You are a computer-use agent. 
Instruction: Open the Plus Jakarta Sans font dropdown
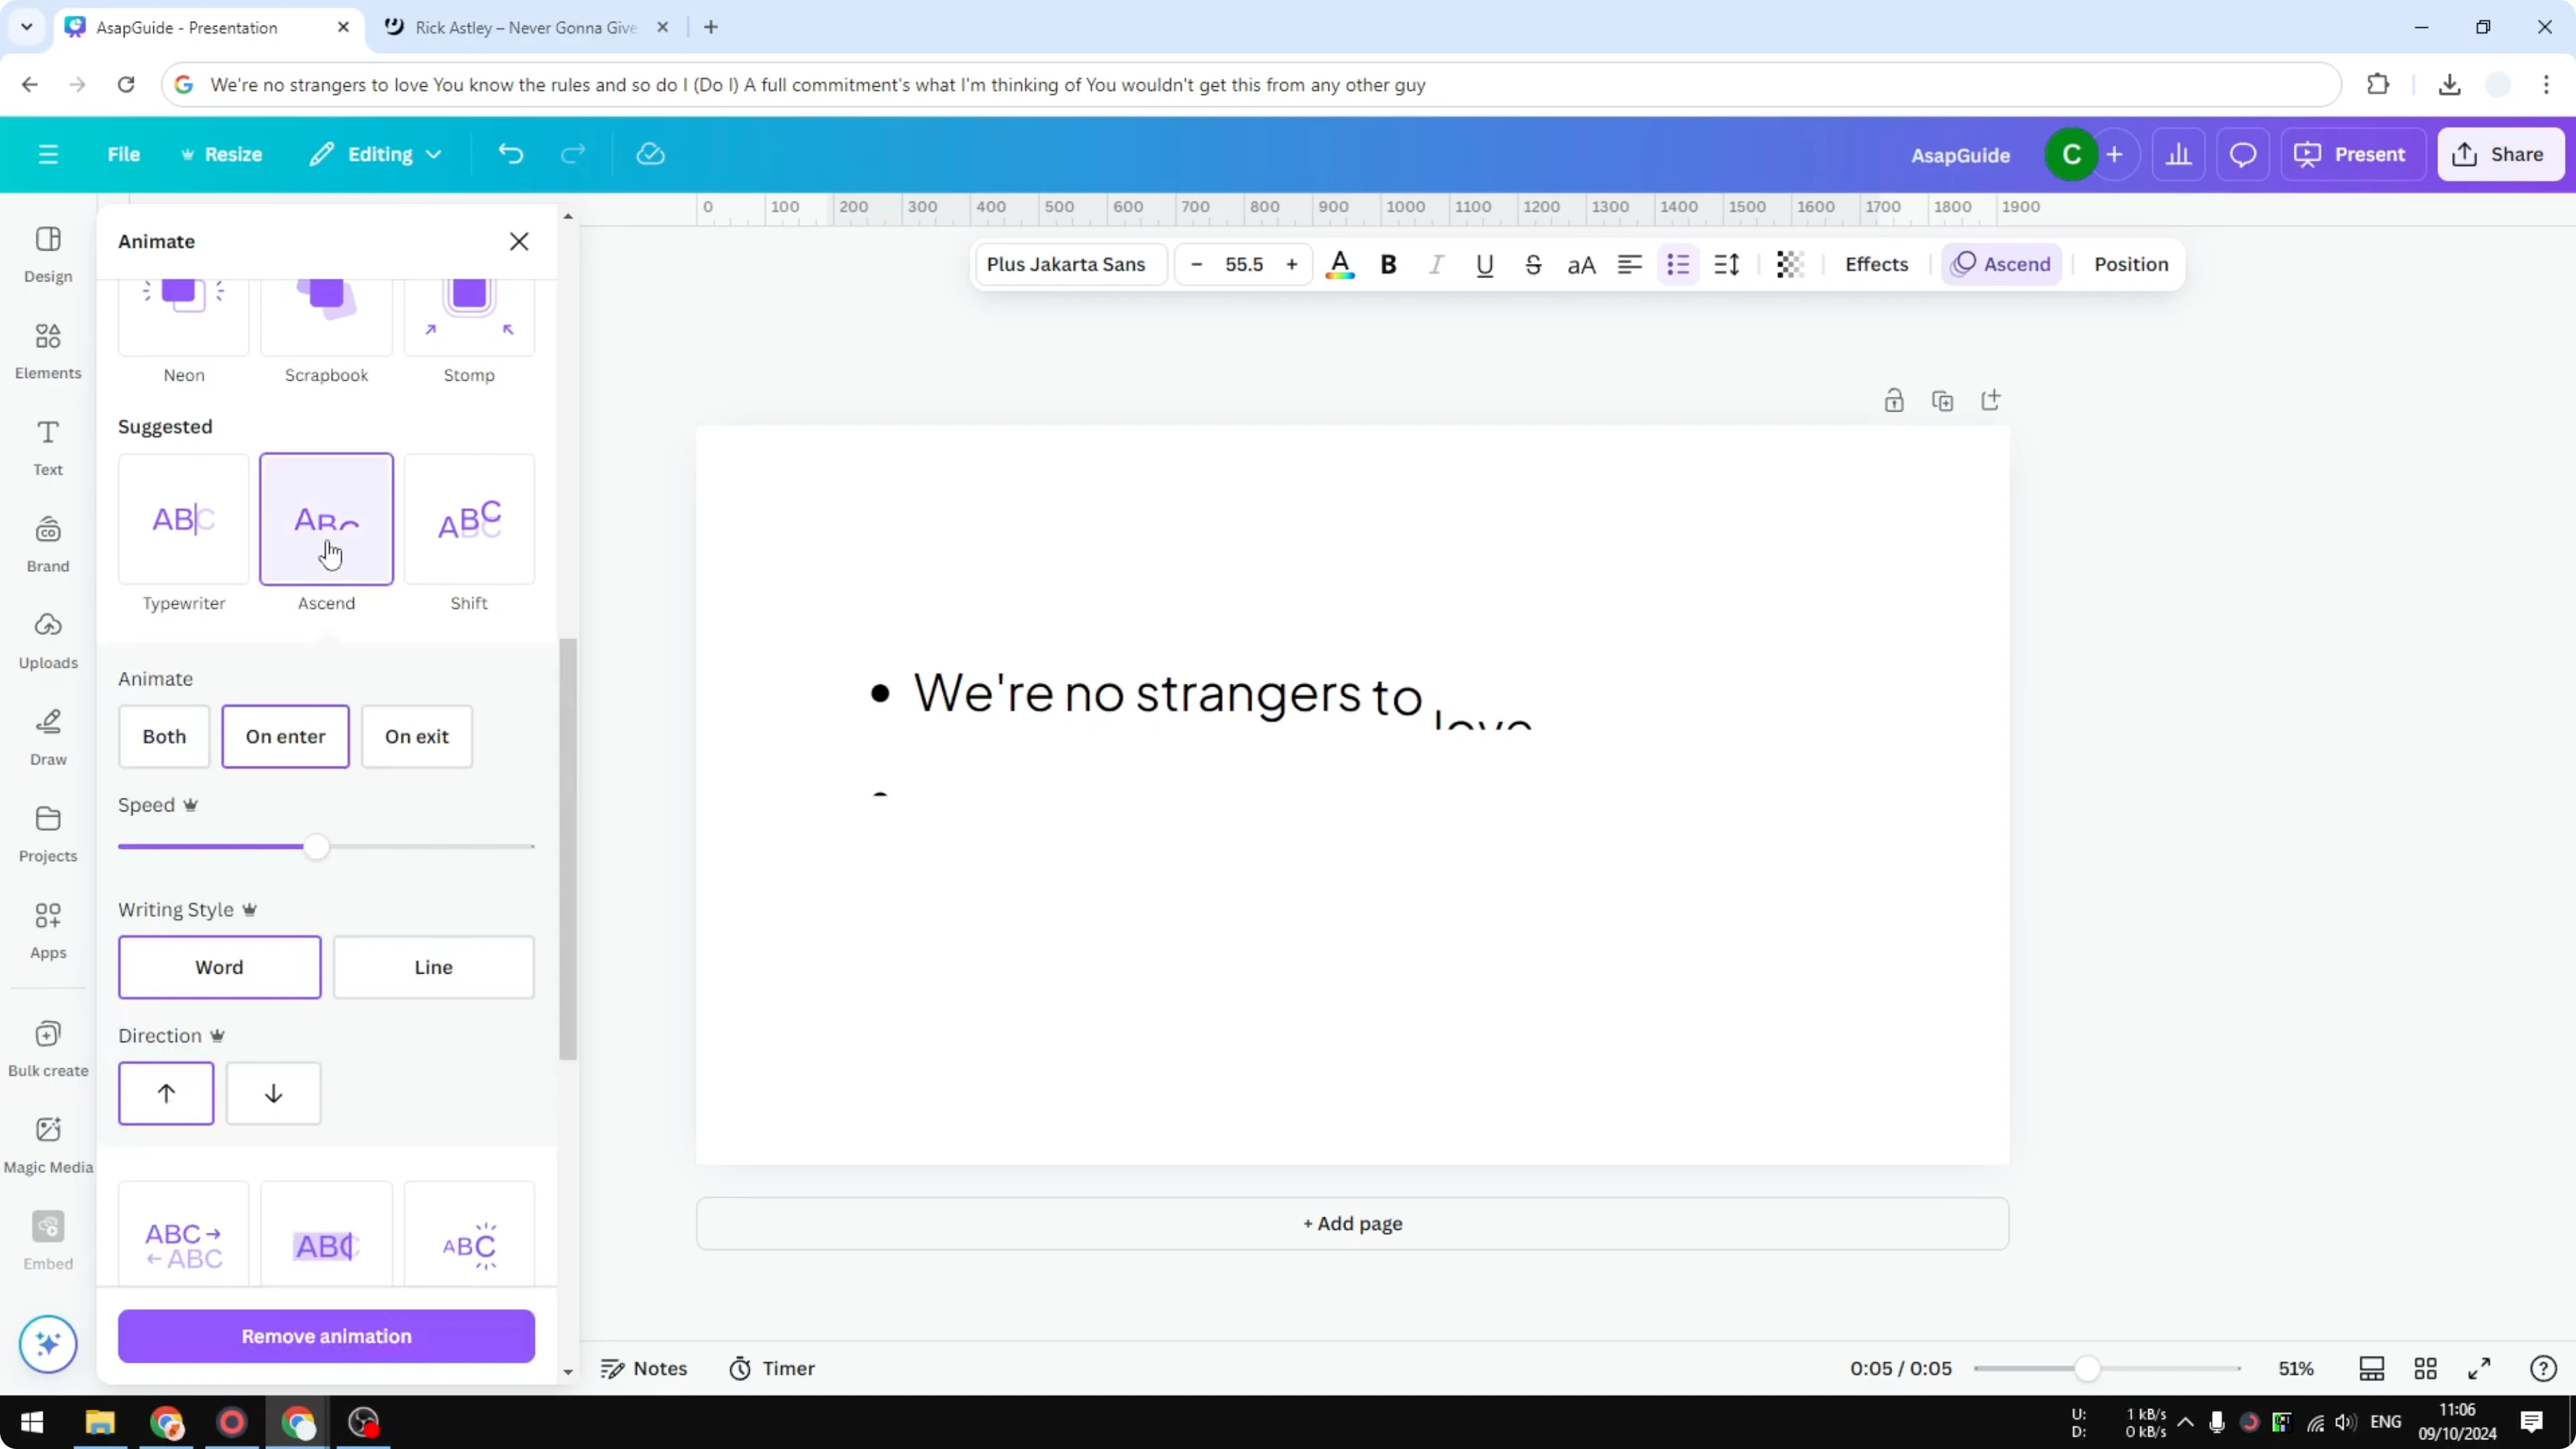pyautogui.click(x=1070, y=264)
